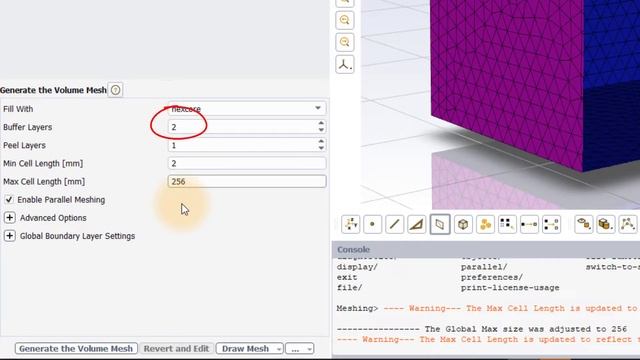640x360 pixels.
Task: Click the "parallel/" console entry
Action: [484, 267]
